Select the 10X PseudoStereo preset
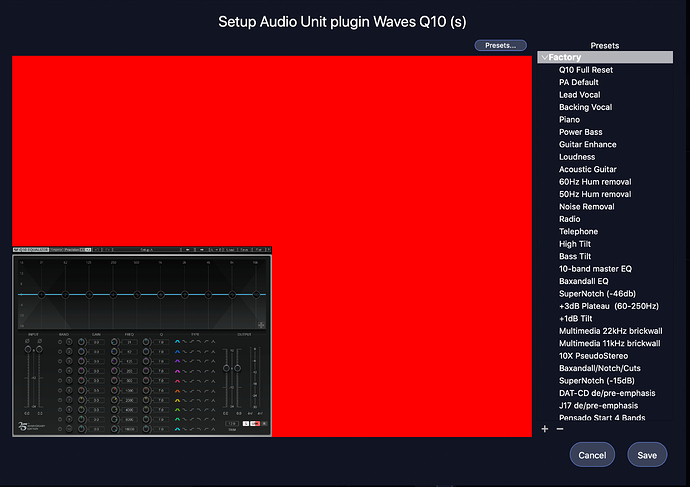690x487 pixels. pyautogui.click(x=593, y=355)
